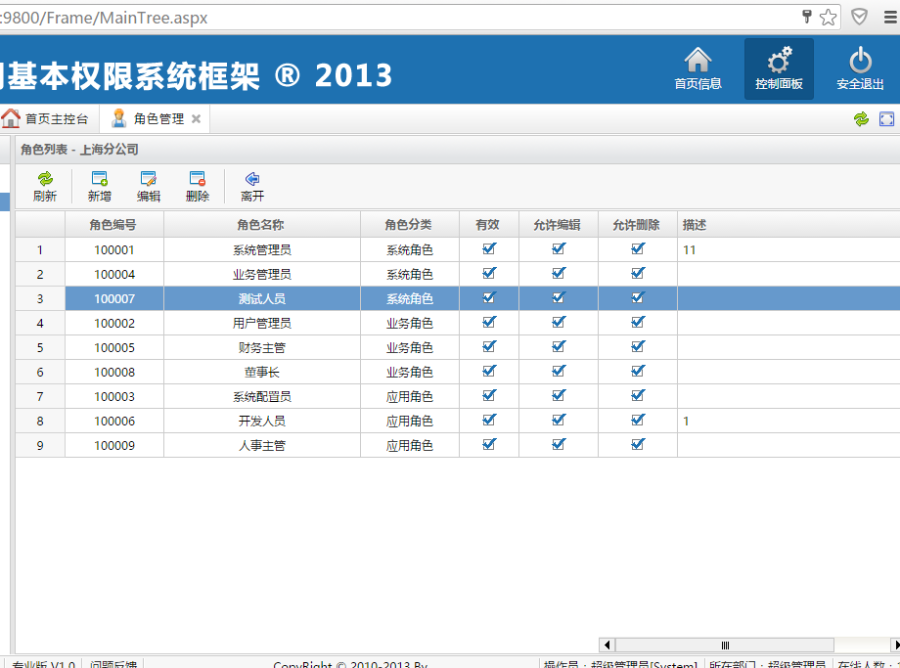Toggle 允许编辑 checkbox for 财务主管 row

(x=558, y=347)
